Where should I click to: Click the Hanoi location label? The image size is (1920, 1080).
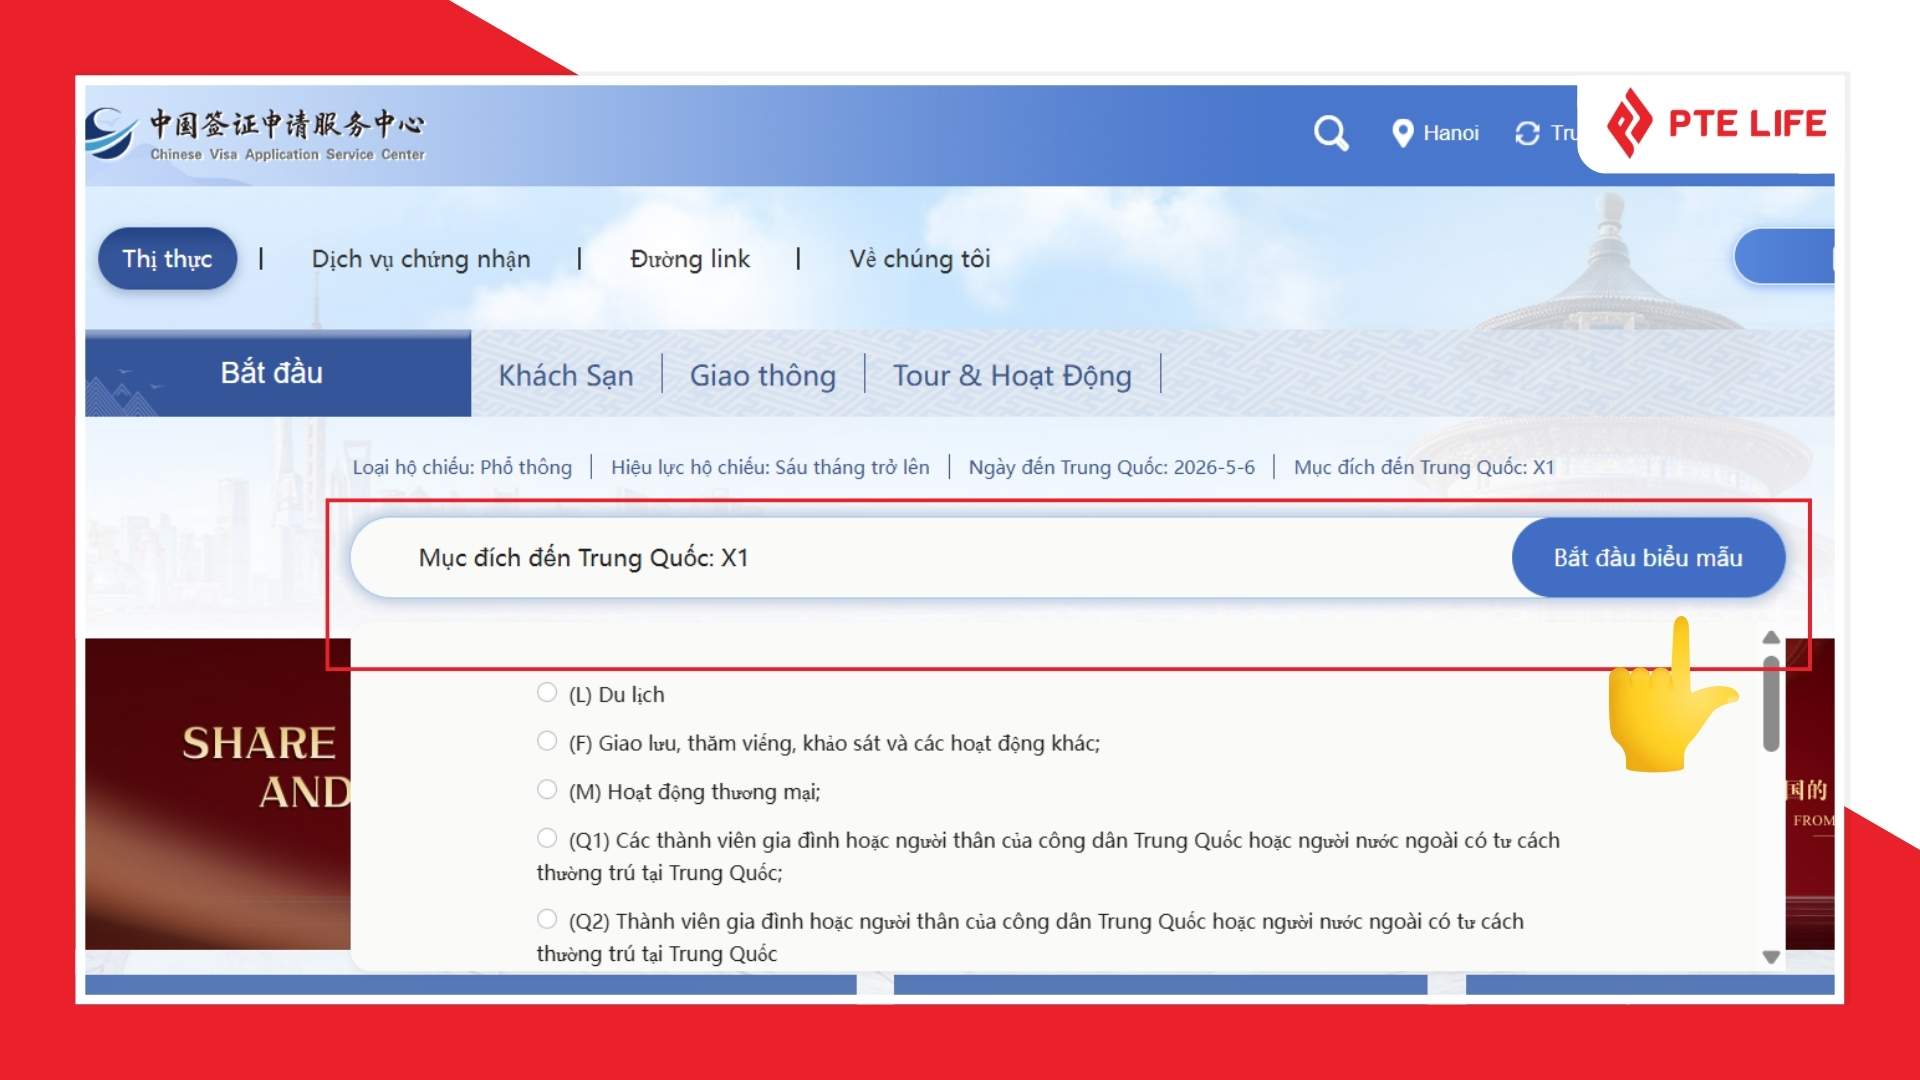tap(1451, 133)
